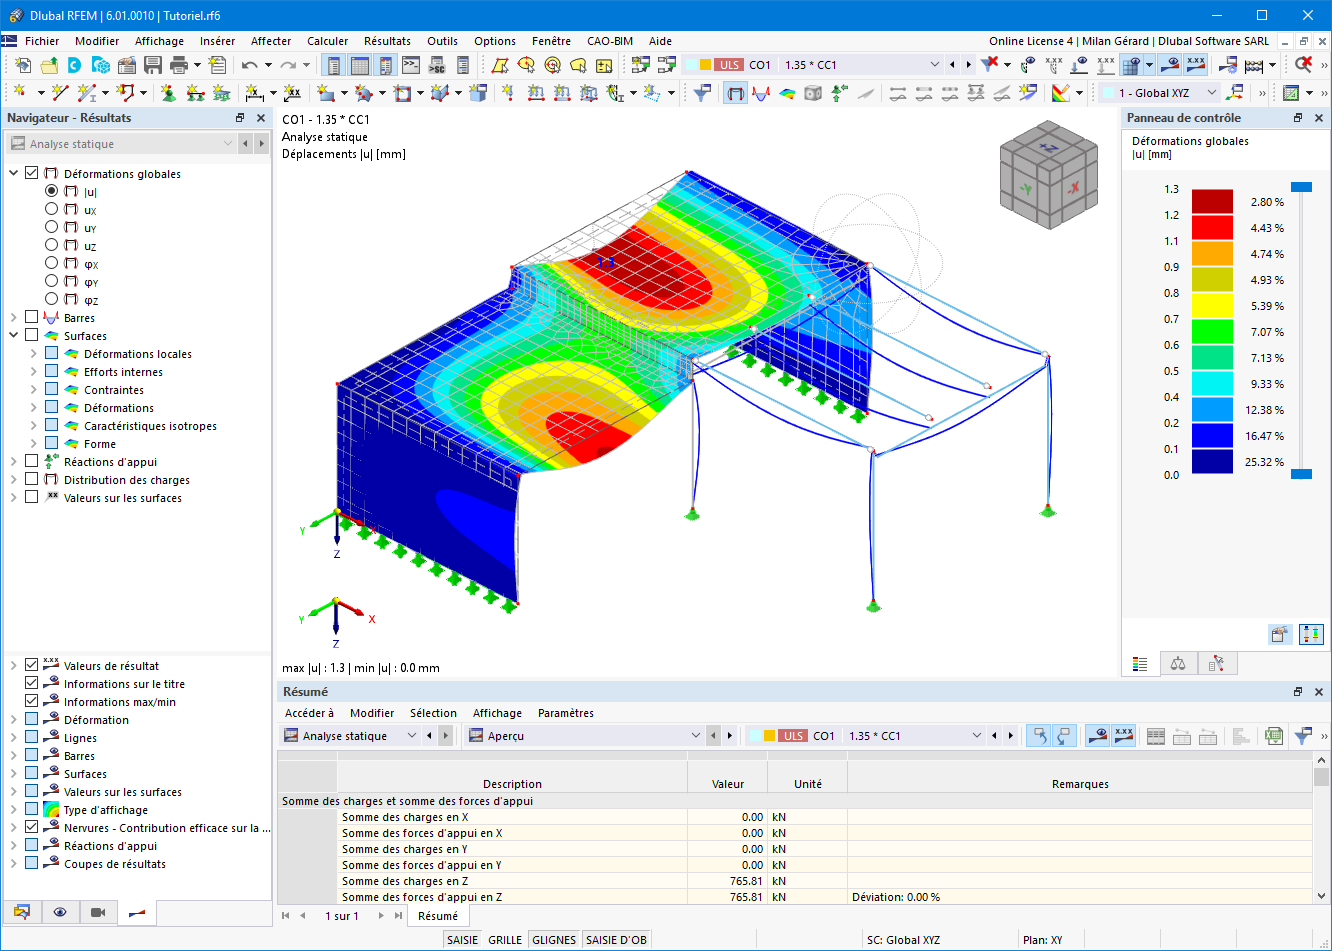Expand the Contraintes node
This screenshot has width=1332, height=951.
click(33, 389)
